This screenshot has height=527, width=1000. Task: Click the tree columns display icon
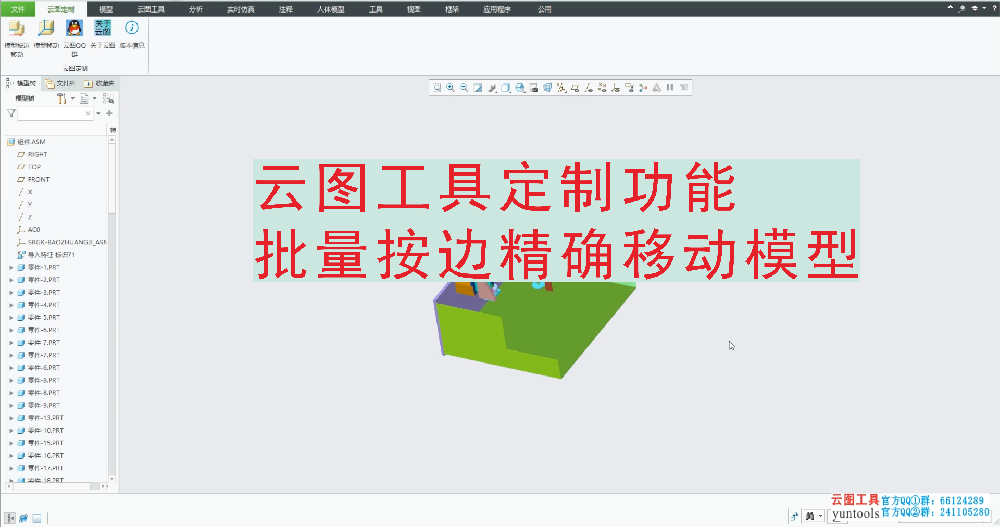coord(84,98)
